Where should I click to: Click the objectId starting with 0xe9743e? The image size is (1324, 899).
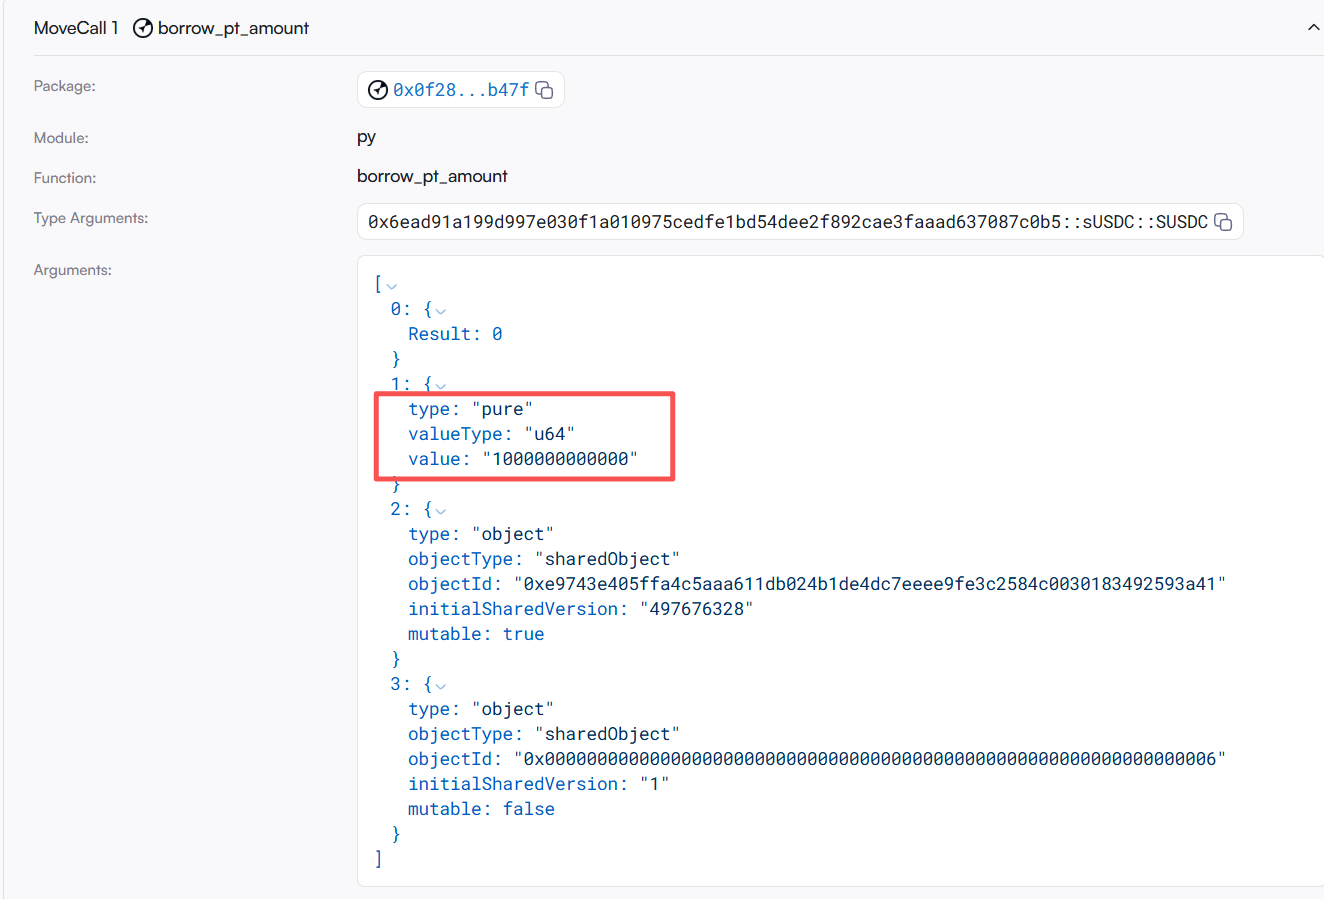point(869,584)
